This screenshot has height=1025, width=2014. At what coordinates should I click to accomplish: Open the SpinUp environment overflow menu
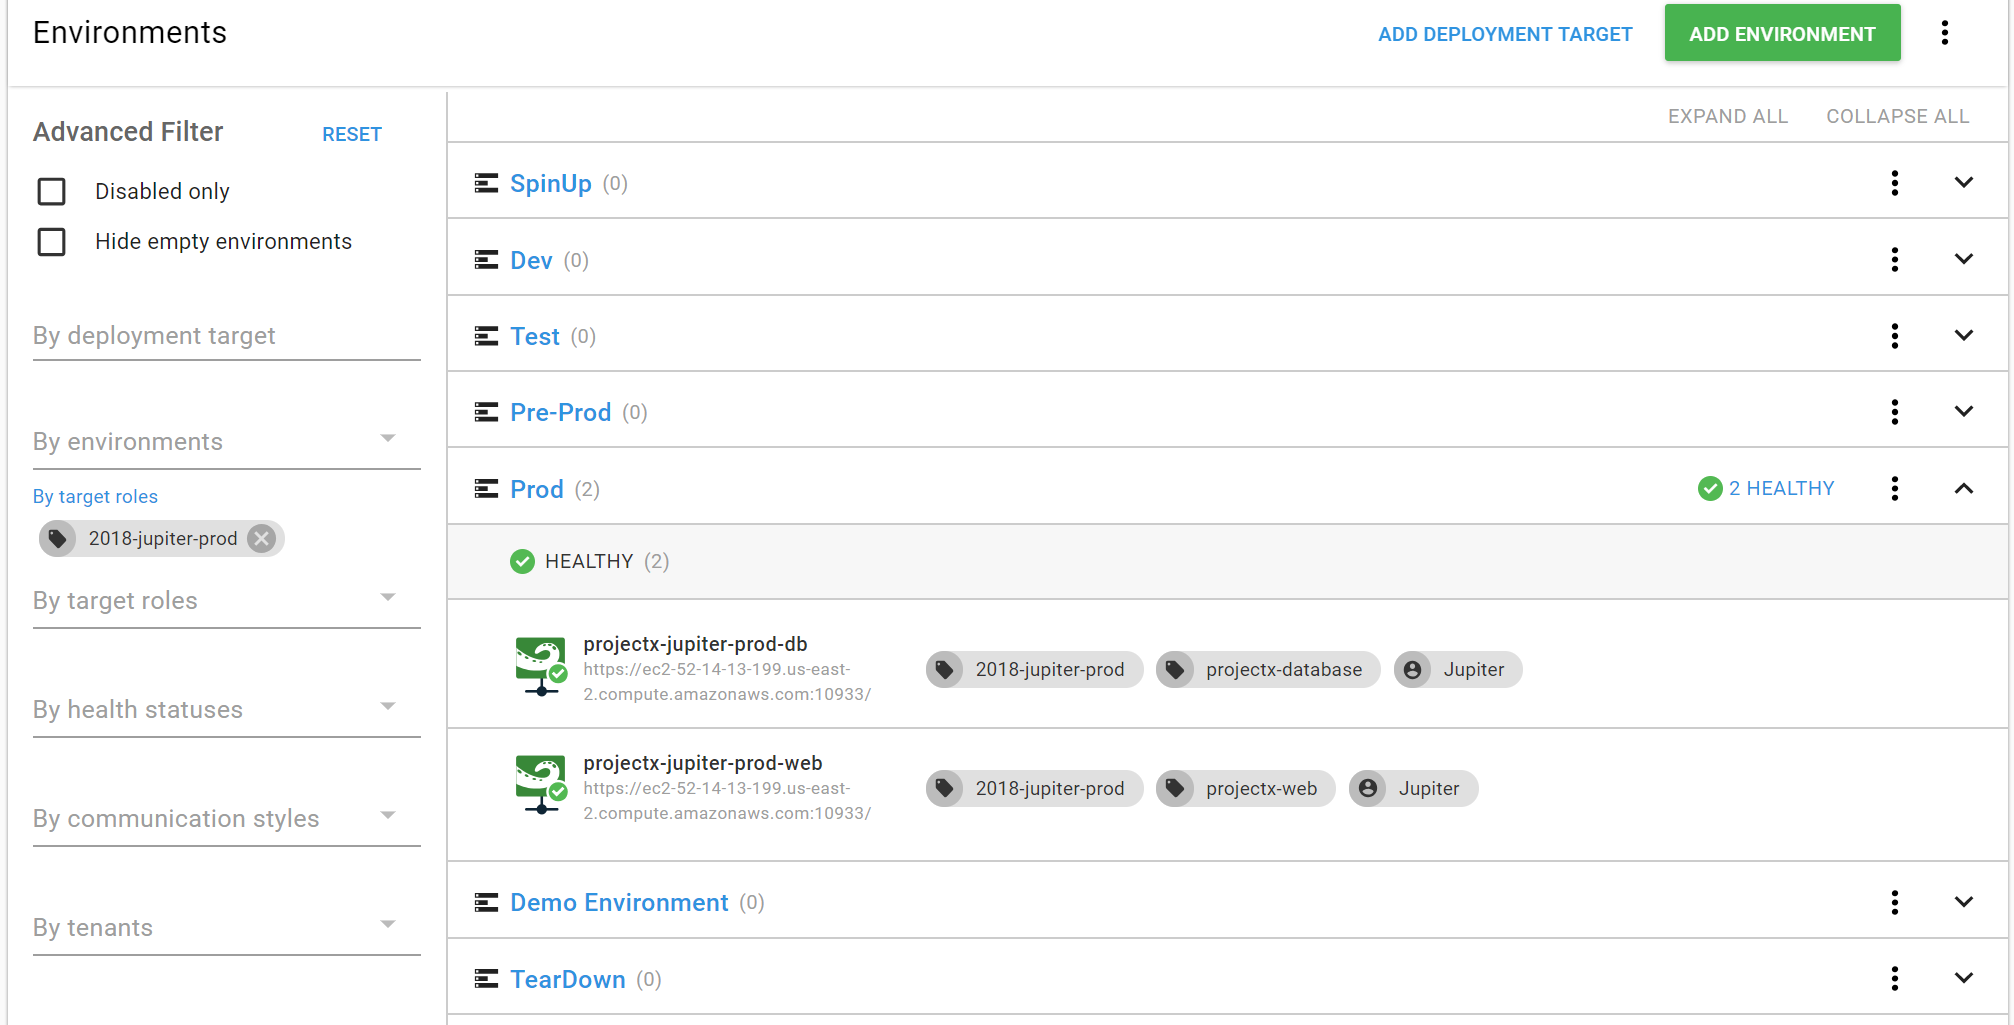click(1894, 183)
